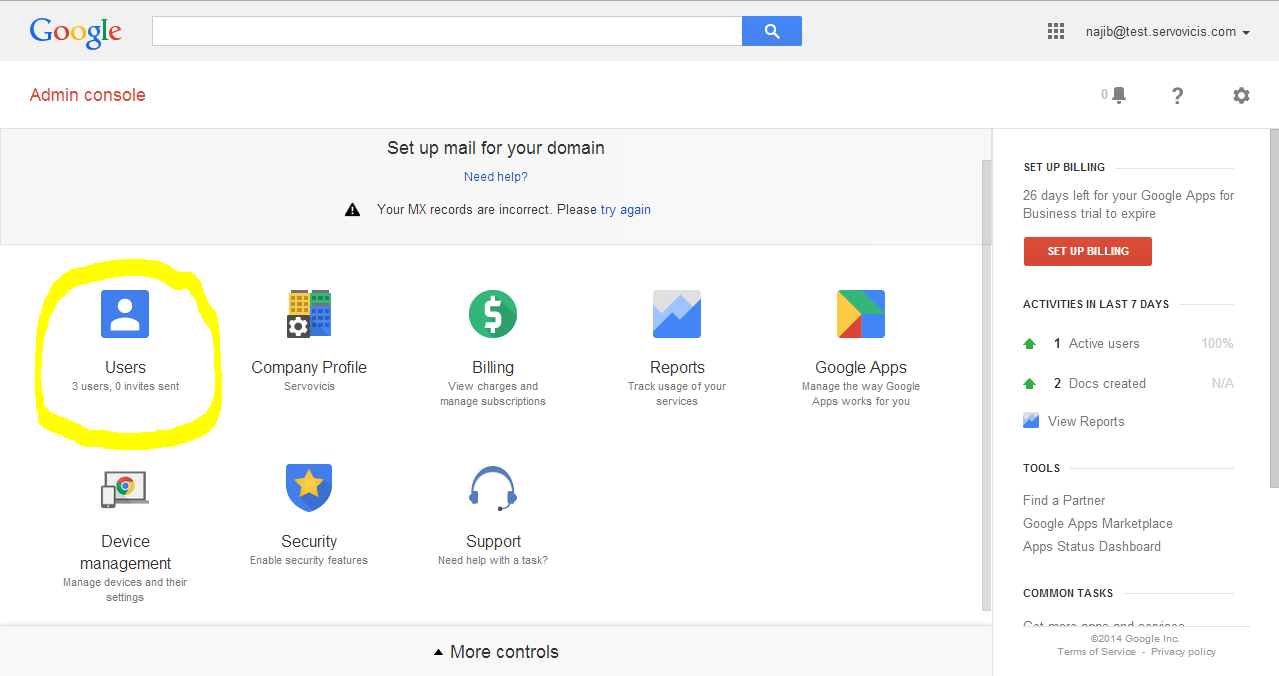The image size is (1279, 676).
Task: Click the Billing label text
Action: [493, 367]
